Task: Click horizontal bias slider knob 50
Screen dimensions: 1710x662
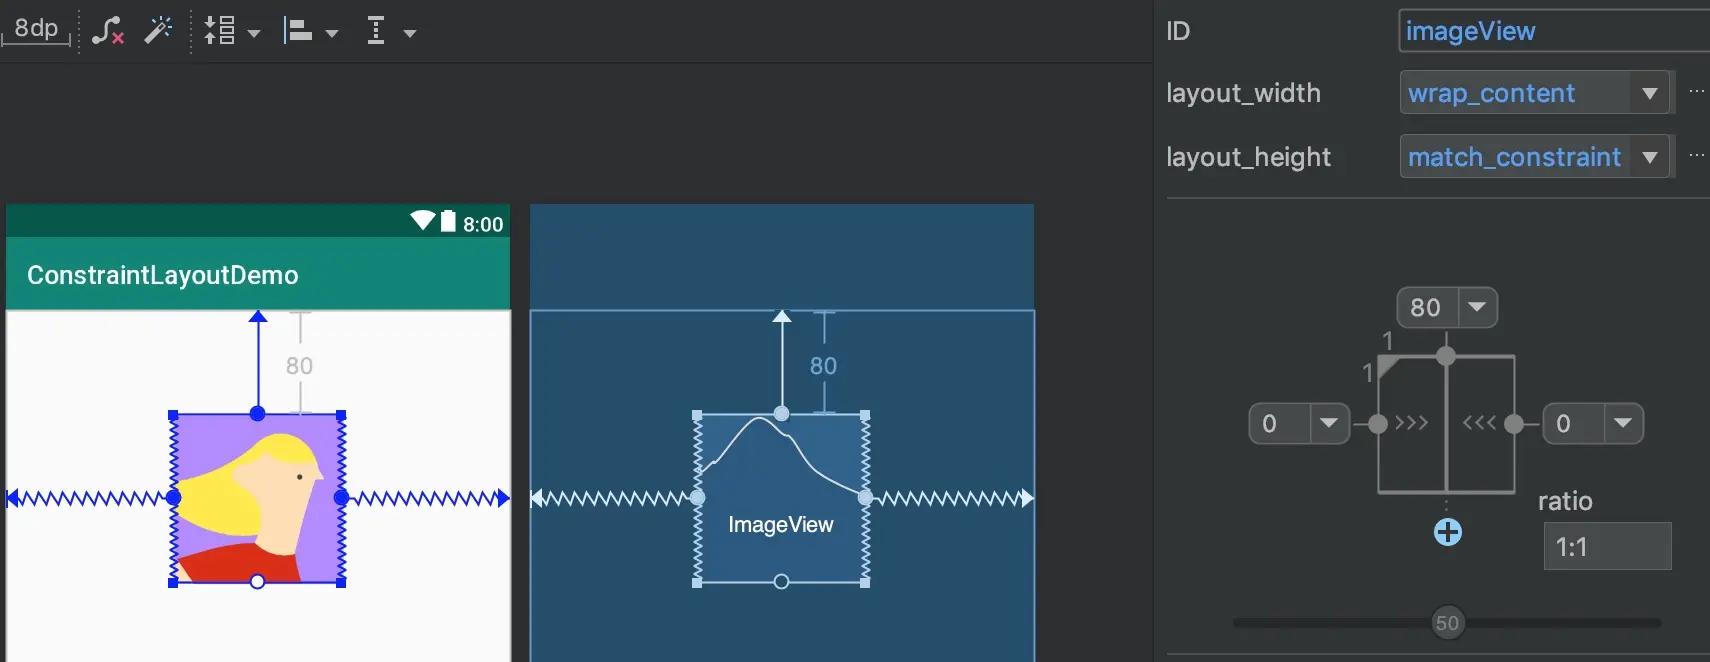Action: 1447,623
